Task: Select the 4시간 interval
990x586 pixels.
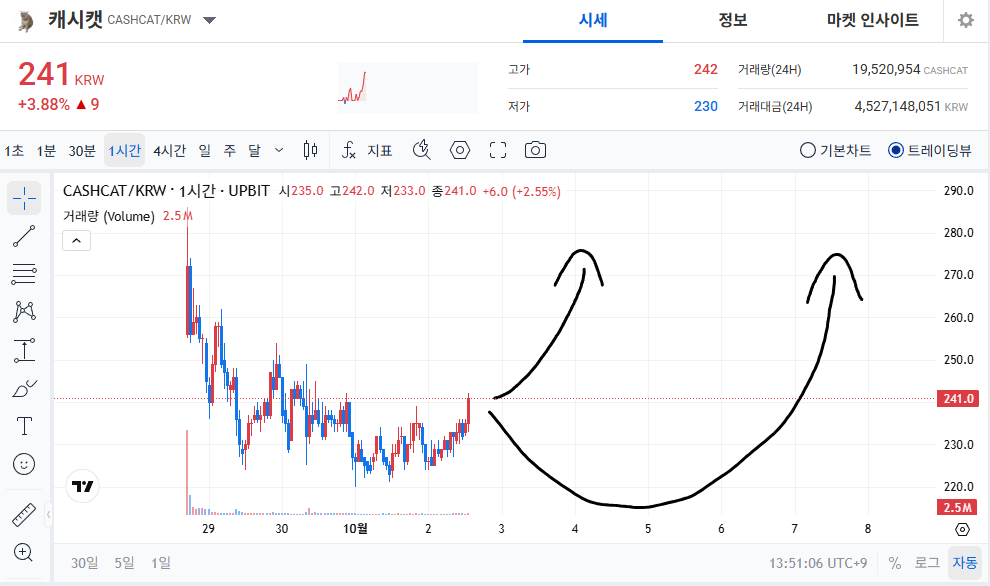Action: click(169, 150)
